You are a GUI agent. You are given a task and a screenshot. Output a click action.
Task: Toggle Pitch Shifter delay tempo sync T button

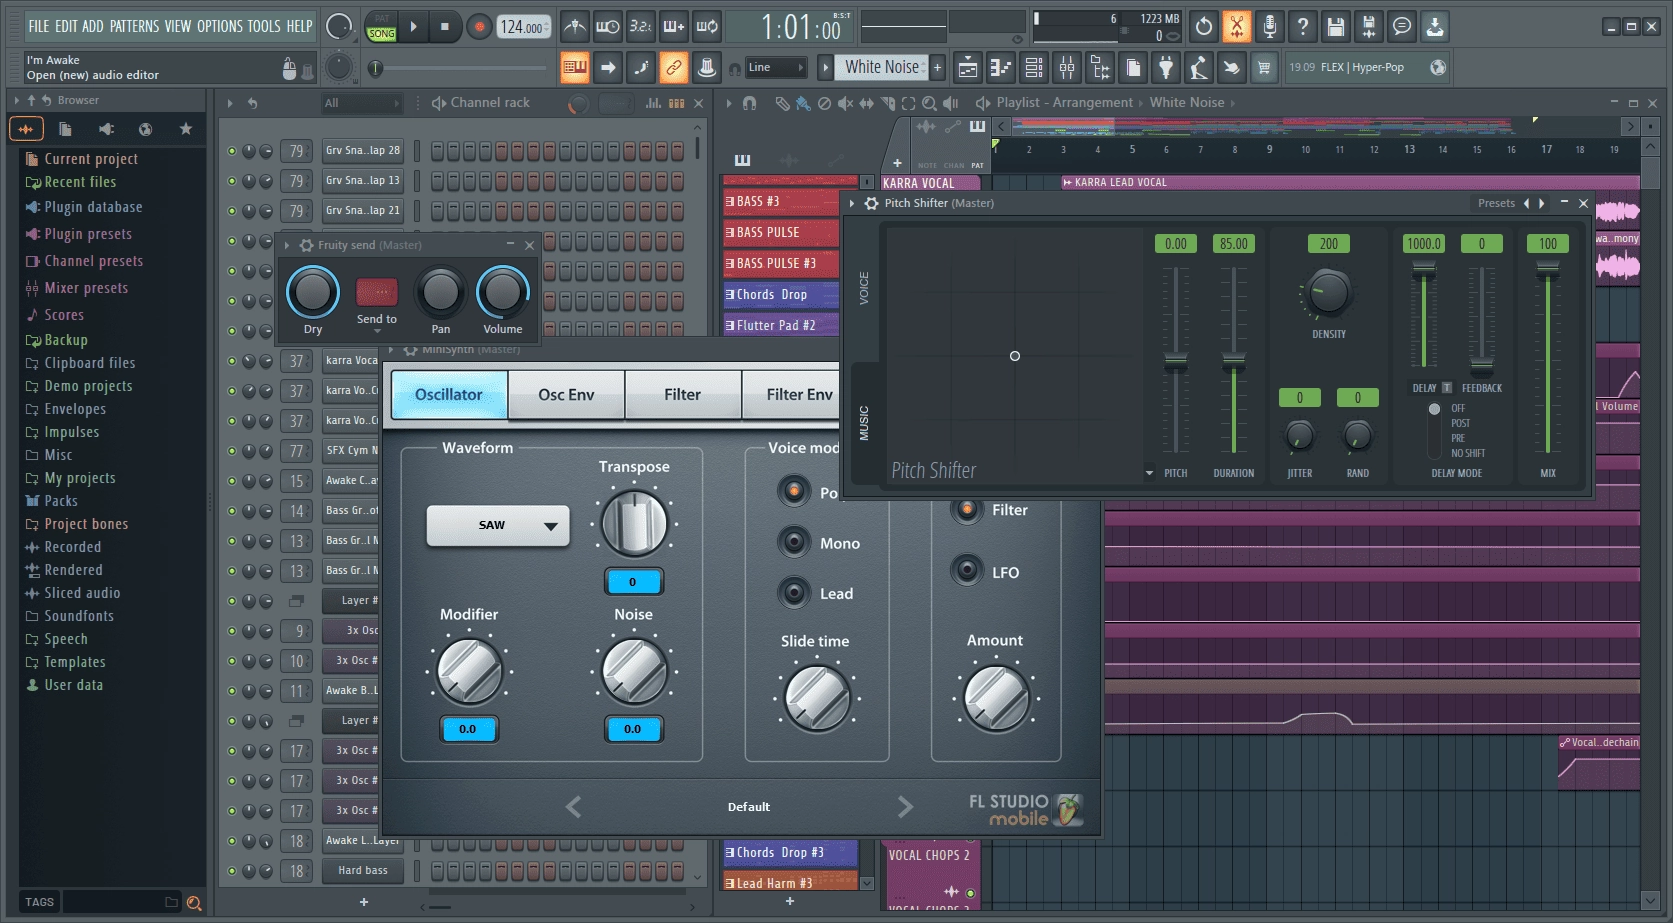(x=1446, y=388)
